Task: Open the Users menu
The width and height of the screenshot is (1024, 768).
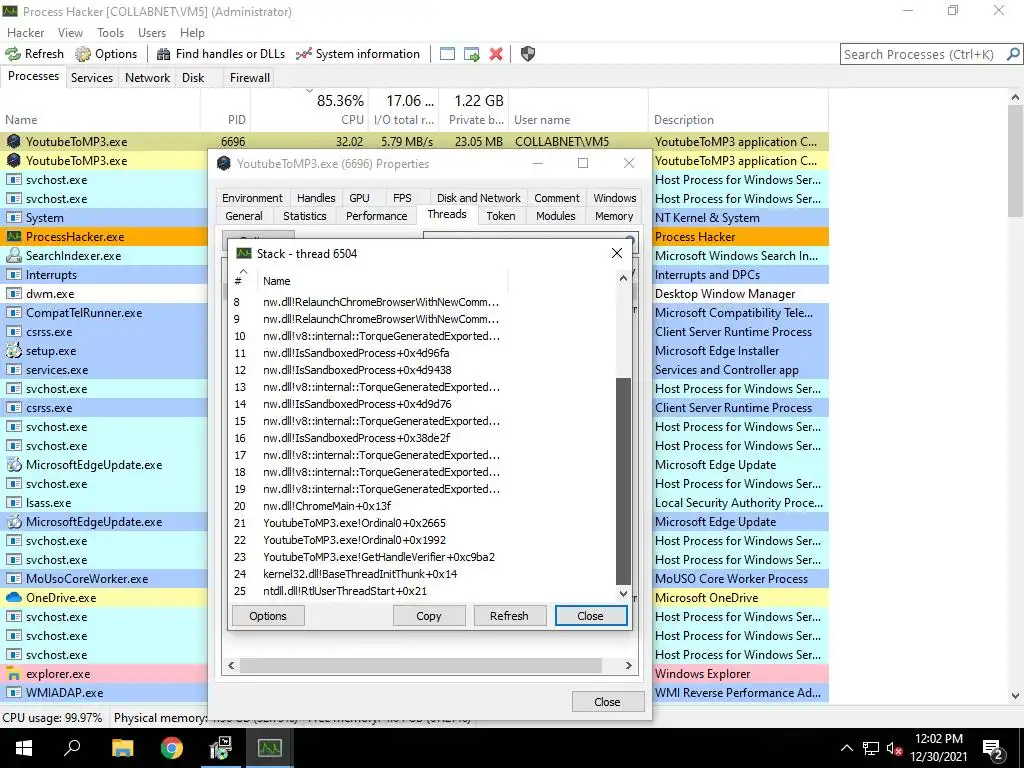Action: 152,33
